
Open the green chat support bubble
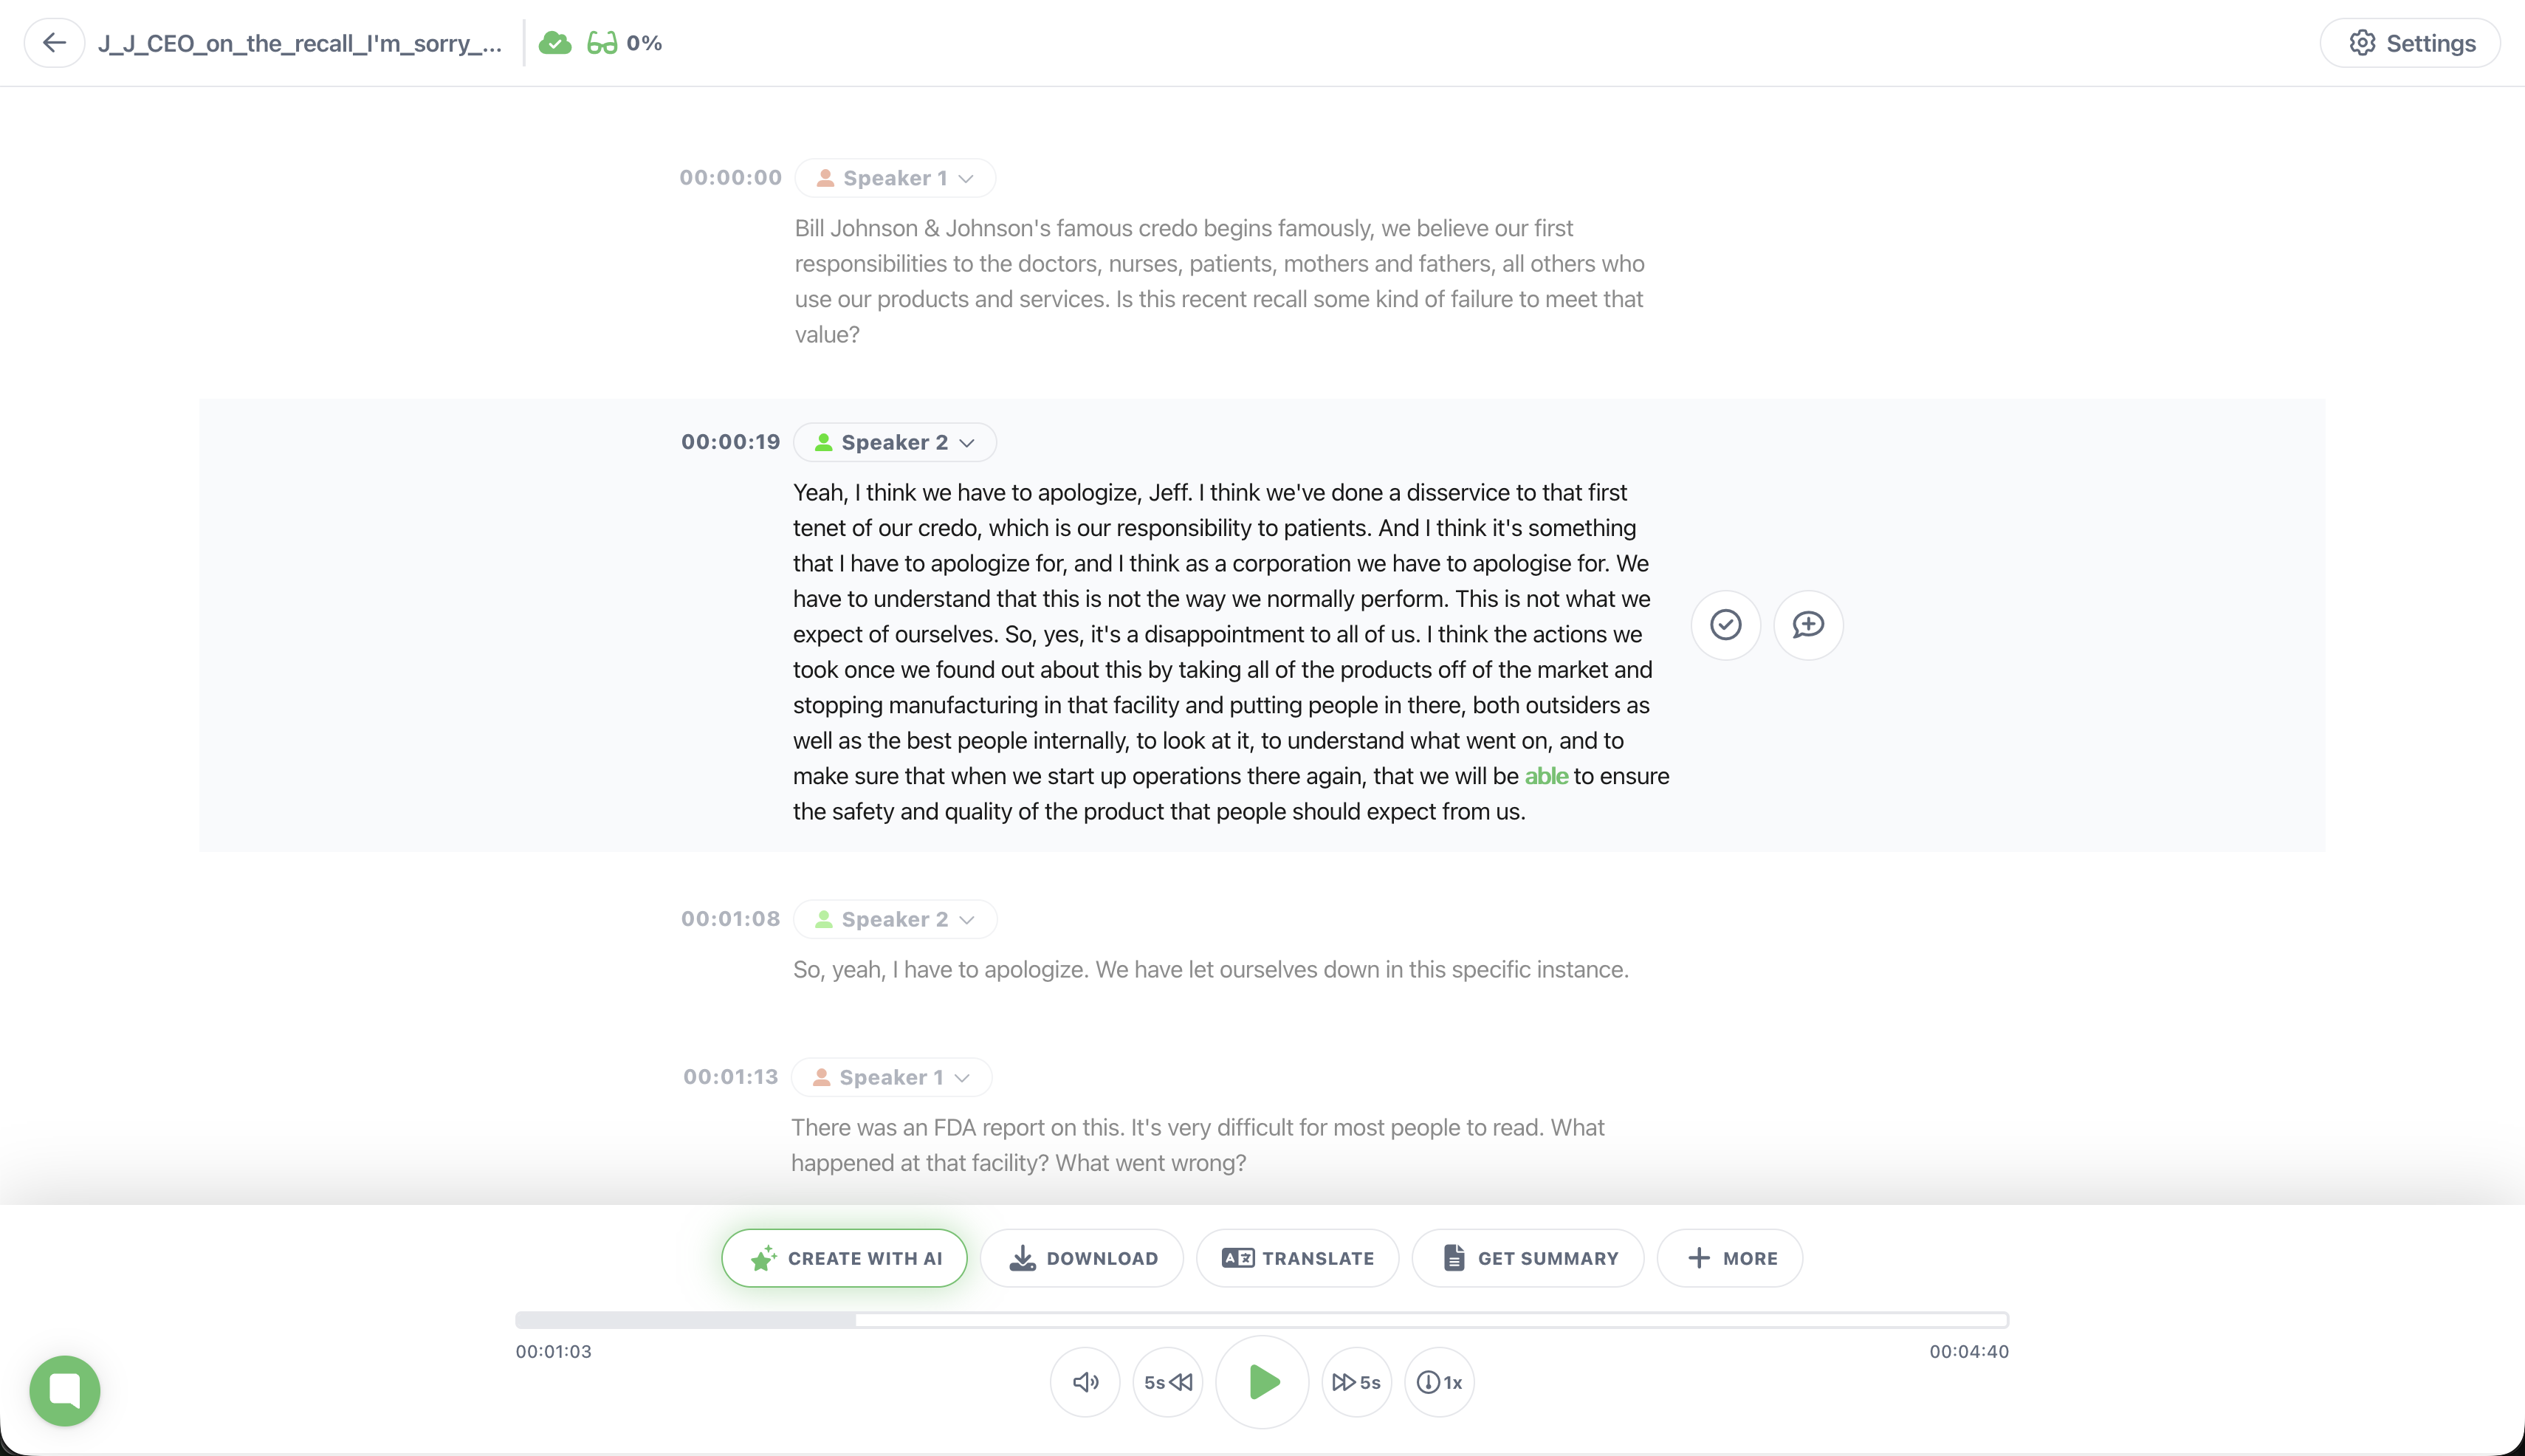pyautogui.click(x=65, y=1390)
